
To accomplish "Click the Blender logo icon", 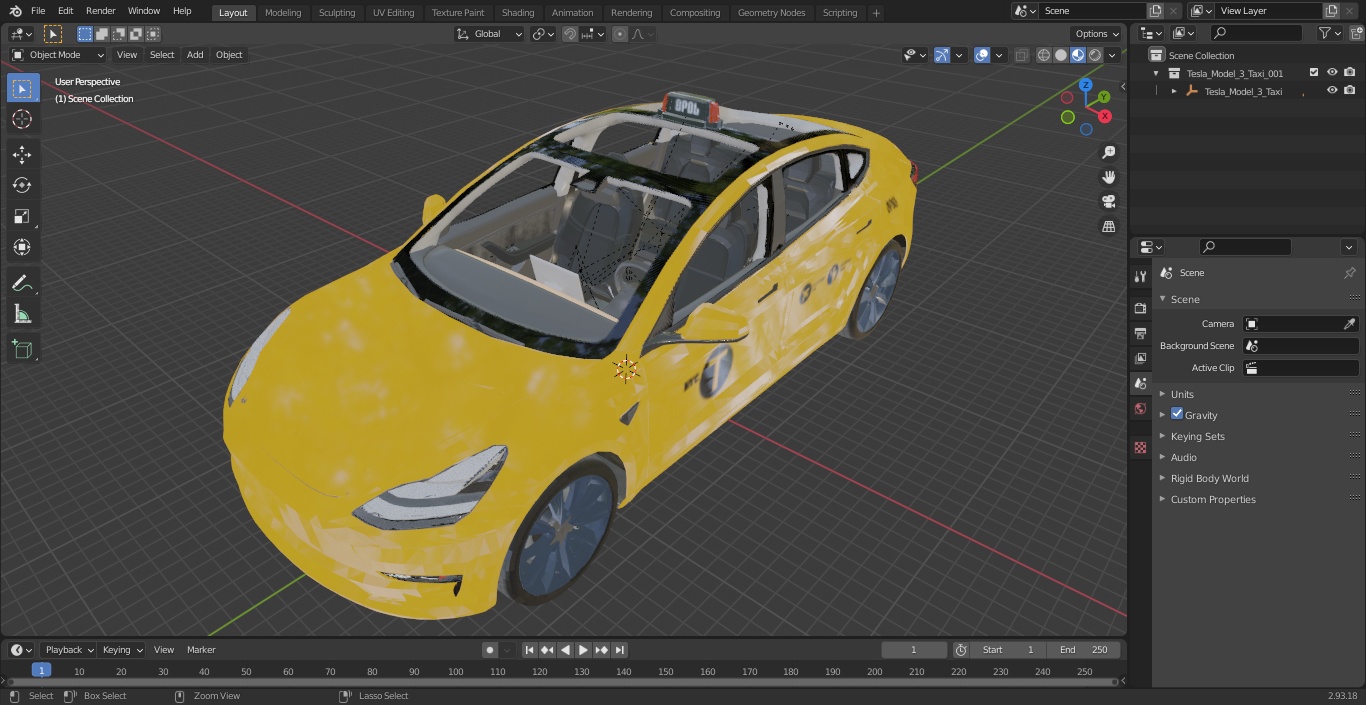I will [14, 11].
